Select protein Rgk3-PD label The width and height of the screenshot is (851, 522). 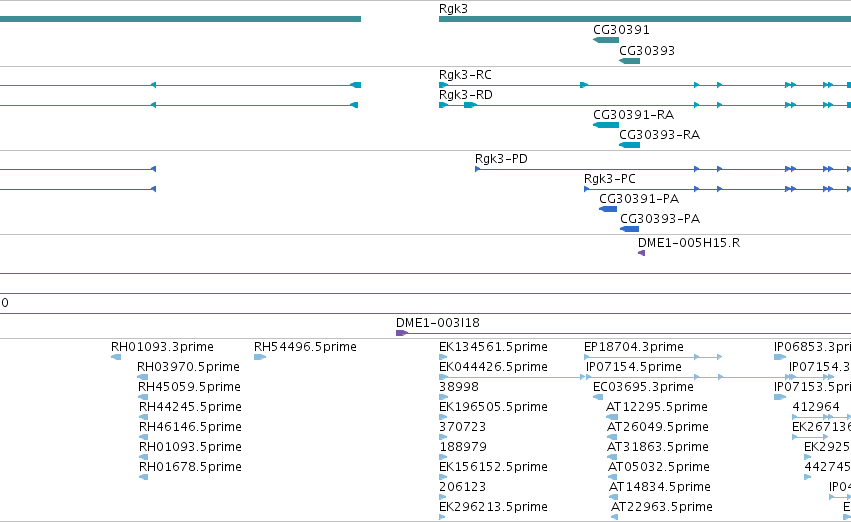tap(501, 159)
